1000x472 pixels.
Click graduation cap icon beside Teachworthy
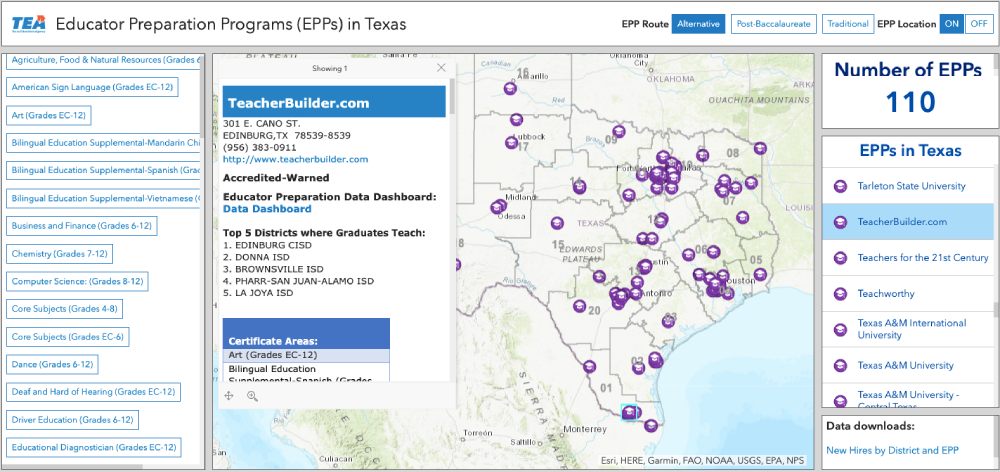(841, 294)
